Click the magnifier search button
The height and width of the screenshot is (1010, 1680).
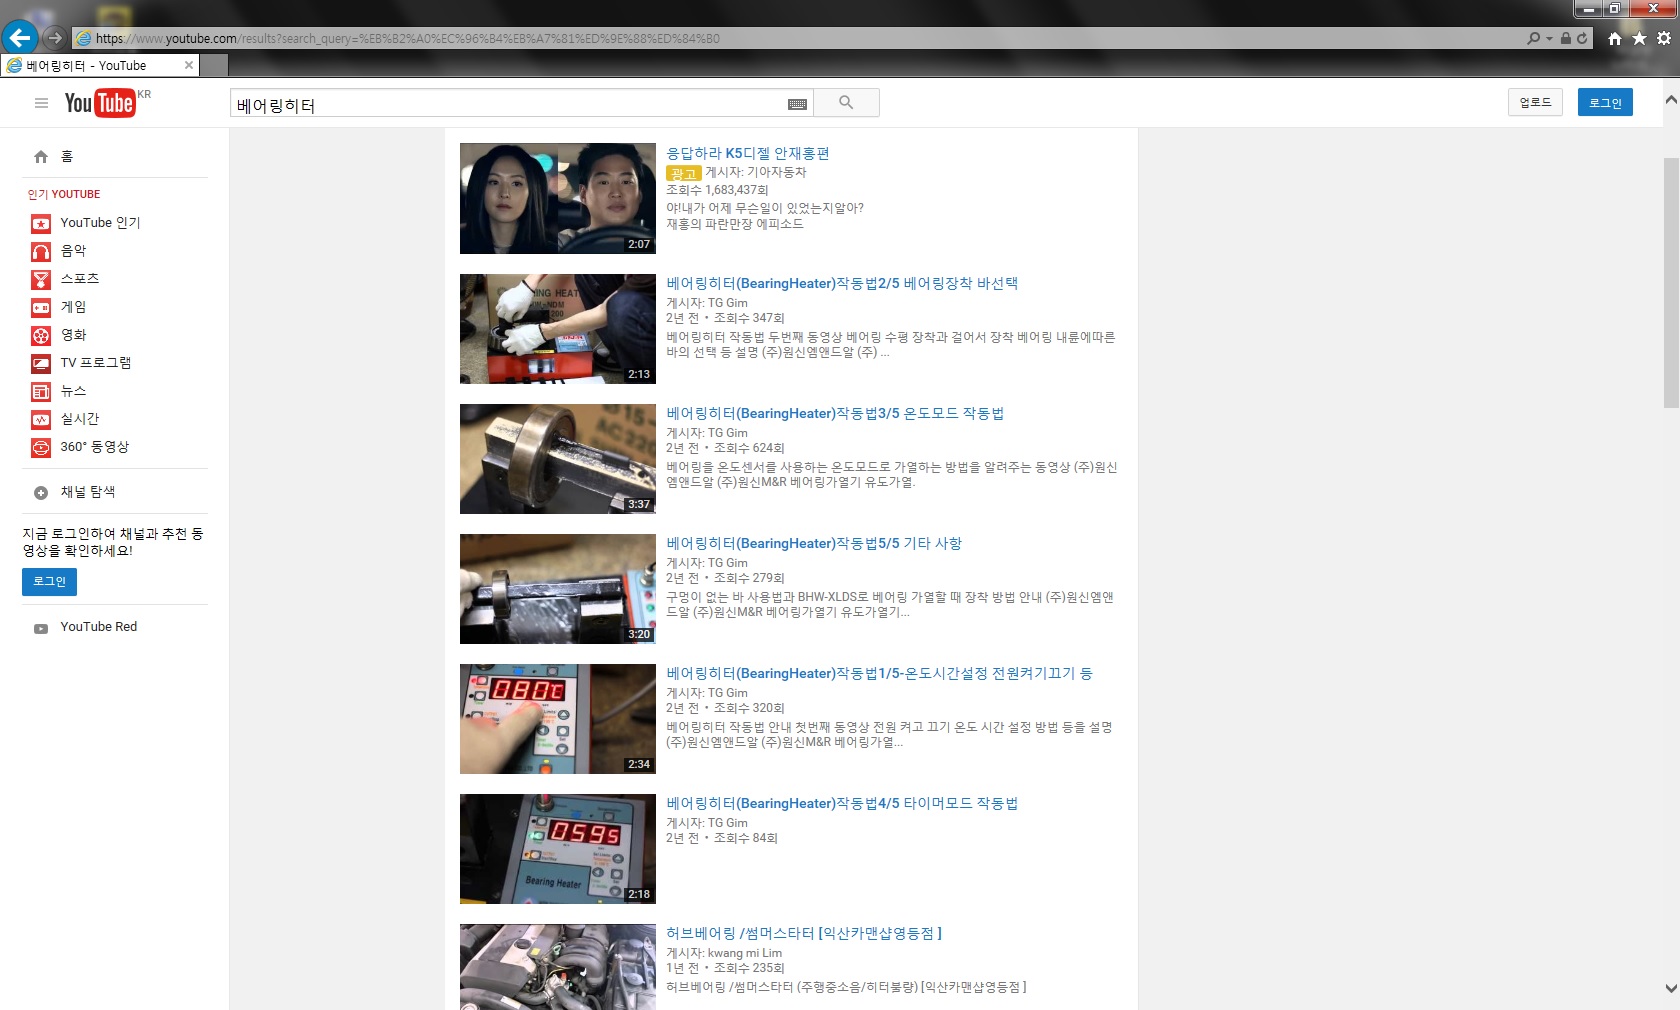pos(846,103)
